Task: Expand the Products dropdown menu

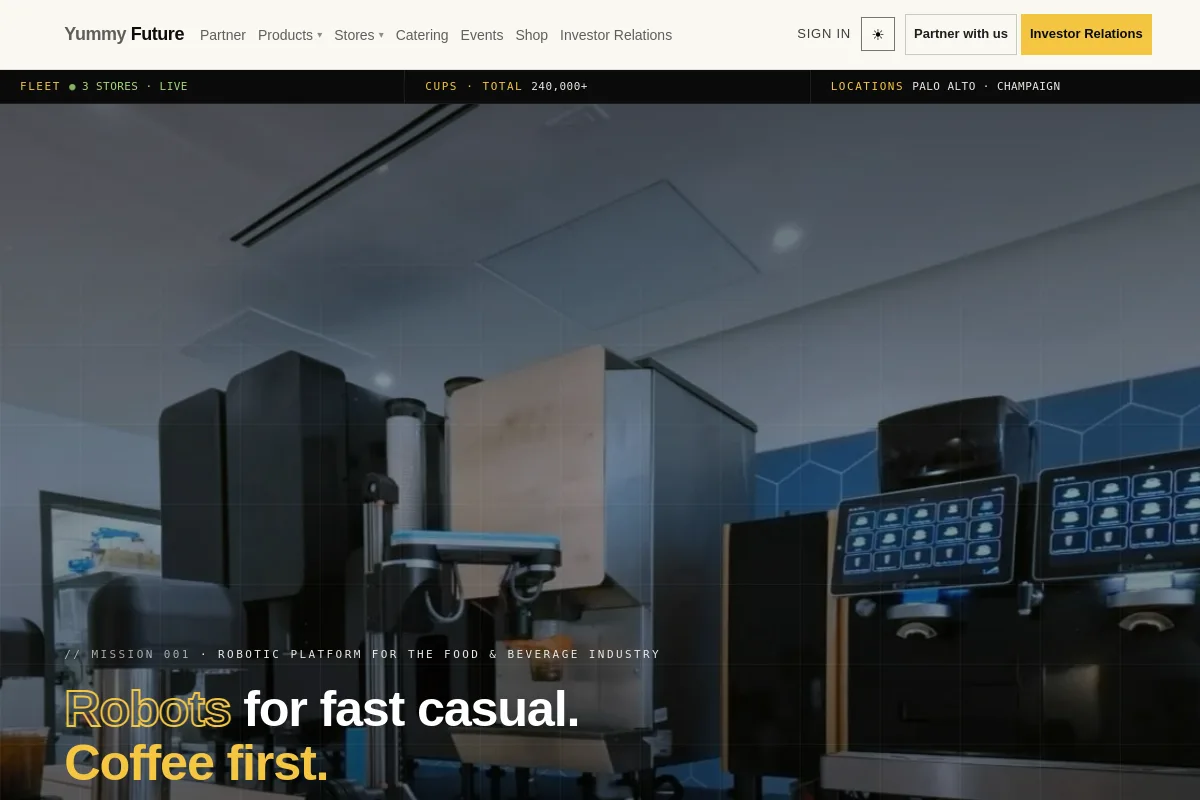Action: (290, 35)
